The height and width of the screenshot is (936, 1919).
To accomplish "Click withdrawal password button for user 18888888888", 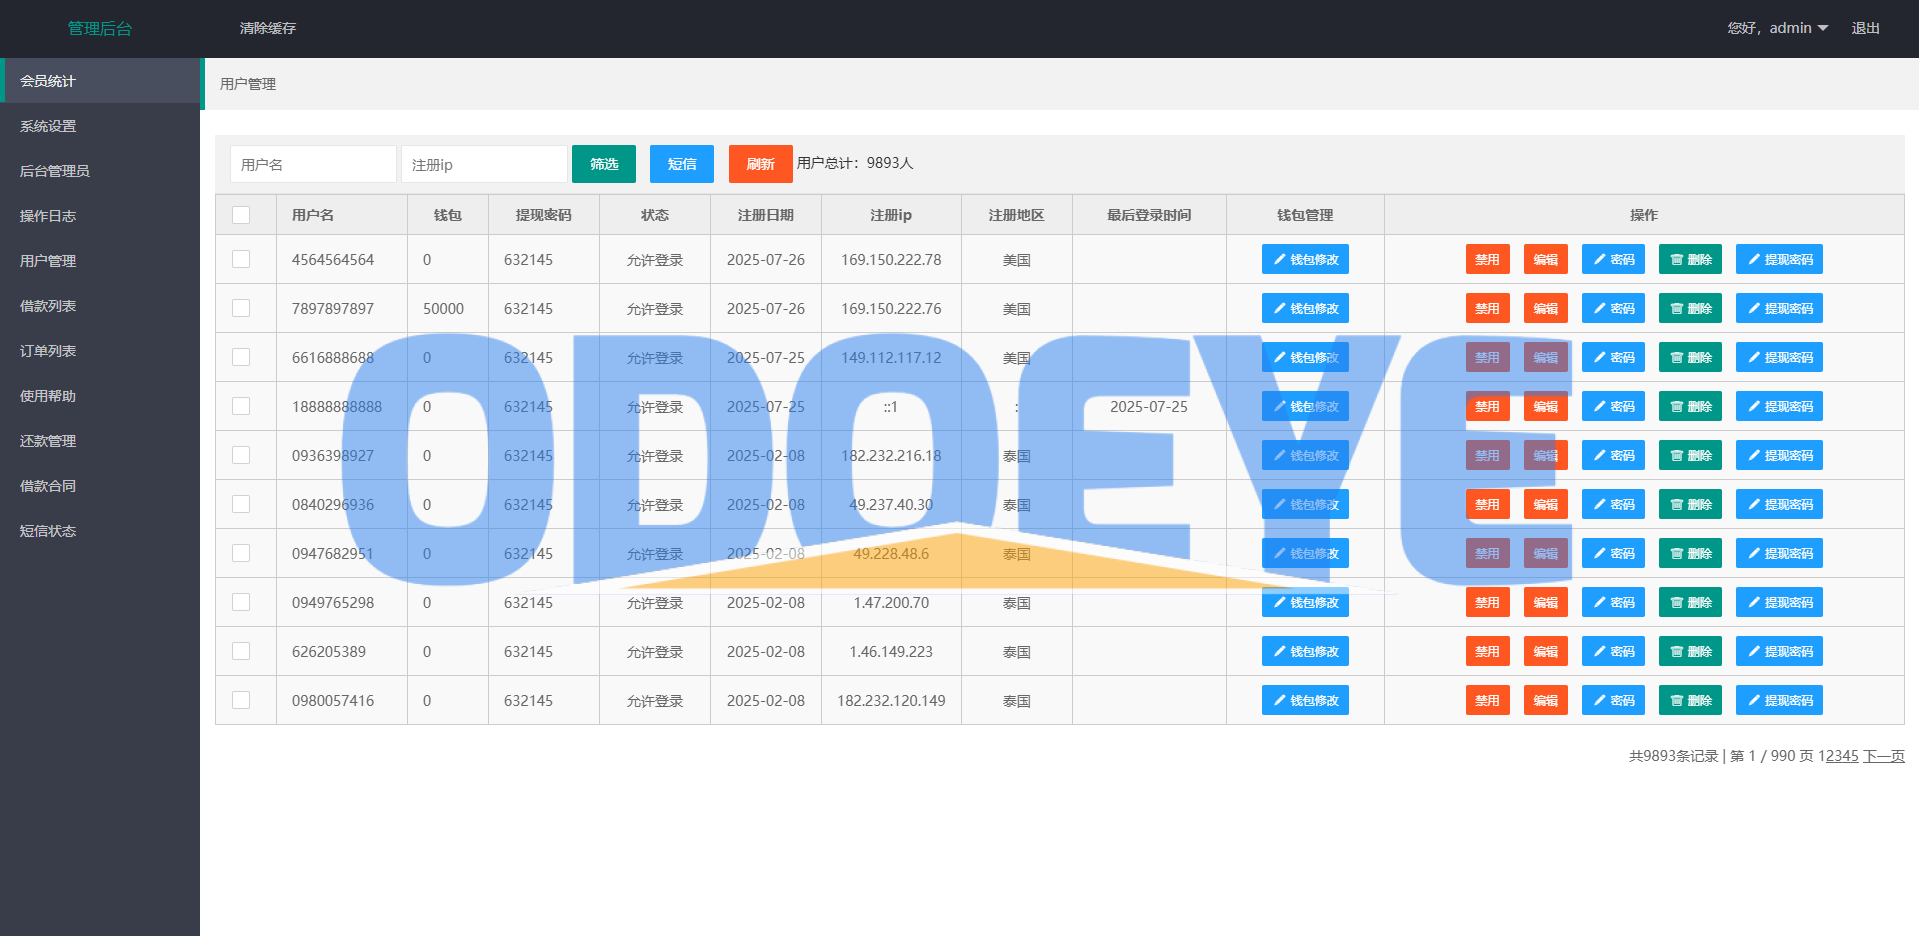I will (1778, 406).
